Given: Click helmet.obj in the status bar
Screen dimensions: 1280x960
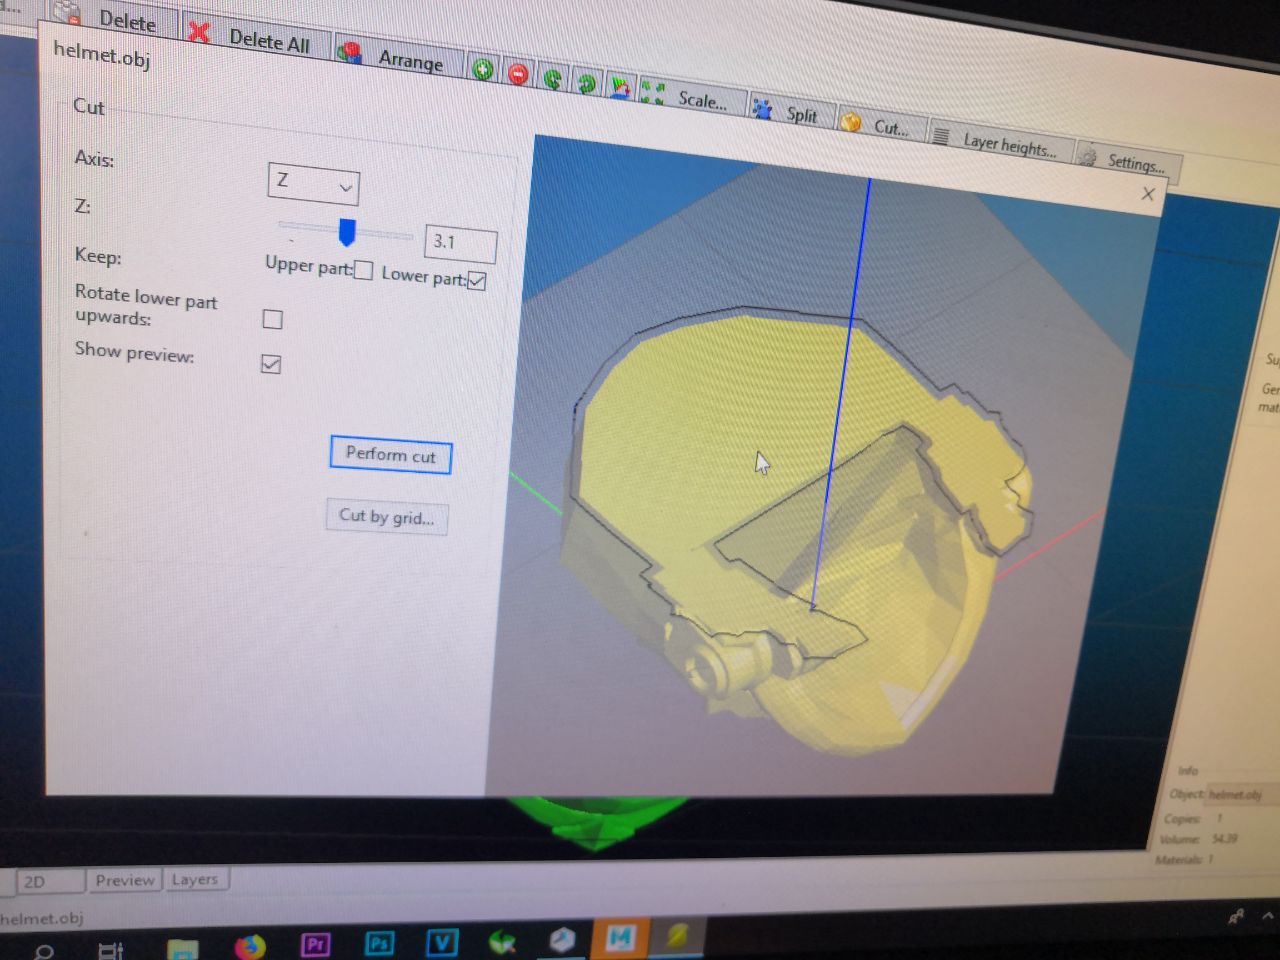Looking at the screenshot, I should tap(42, 918).
